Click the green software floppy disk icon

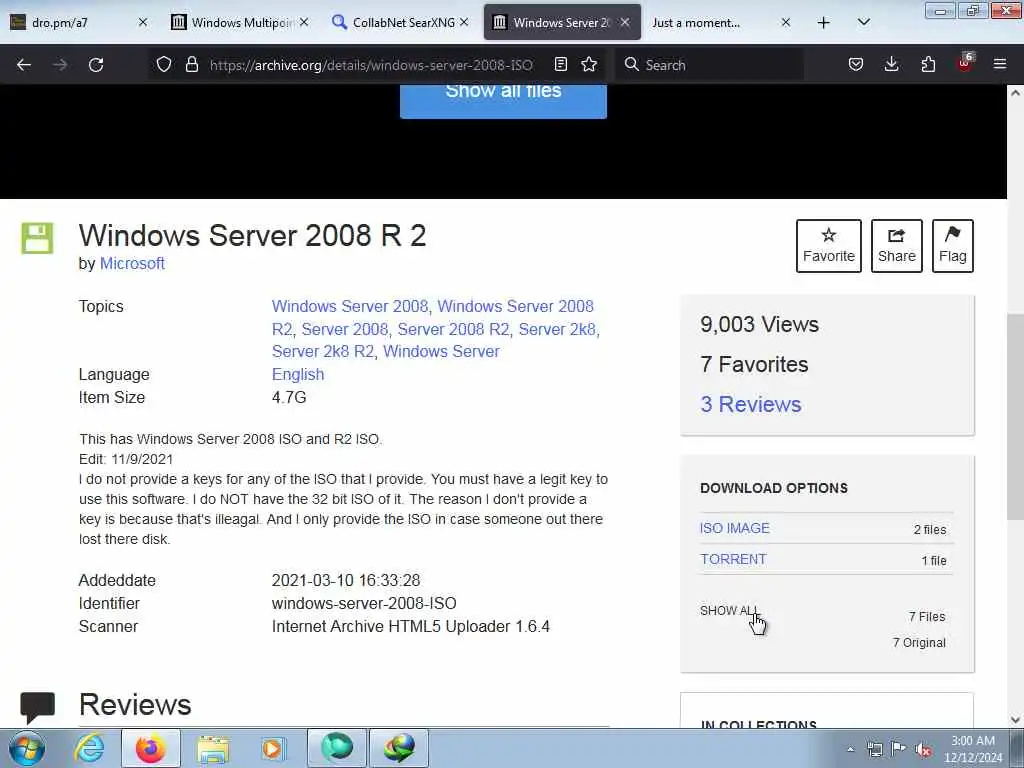tap(37, 238)
